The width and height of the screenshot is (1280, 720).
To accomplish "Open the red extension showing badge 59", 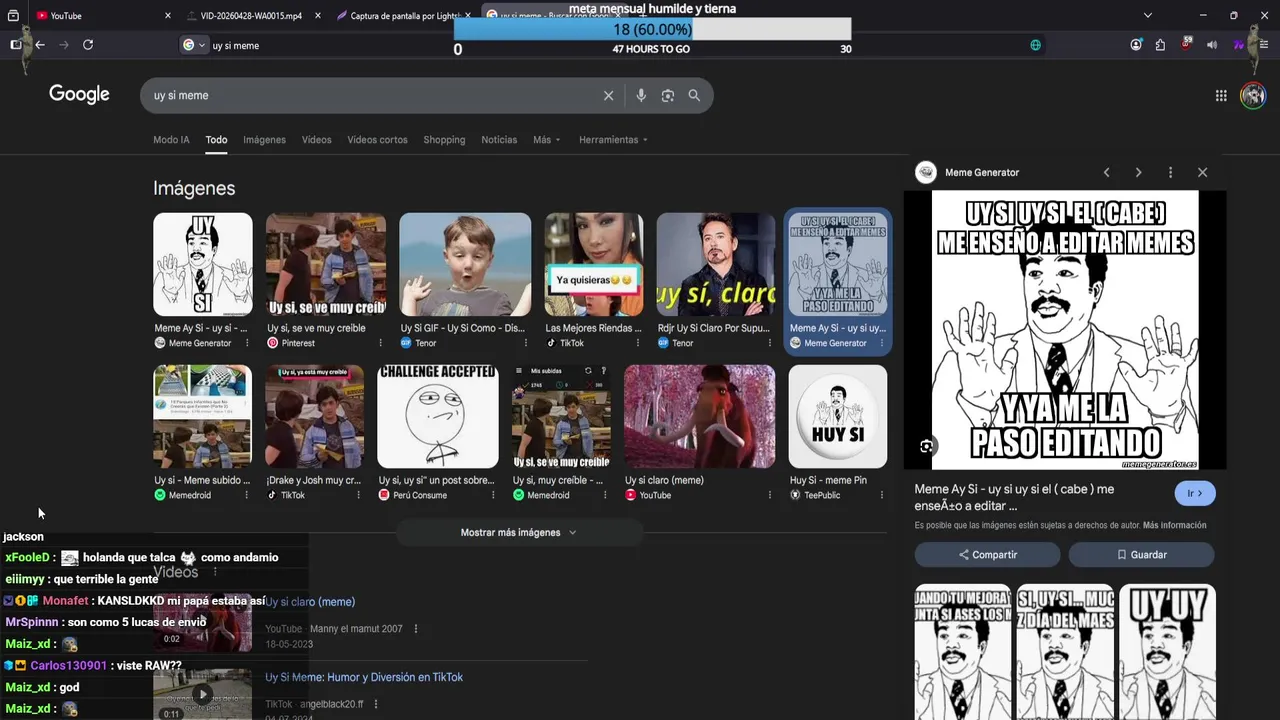I will [x=1186, y=44].
